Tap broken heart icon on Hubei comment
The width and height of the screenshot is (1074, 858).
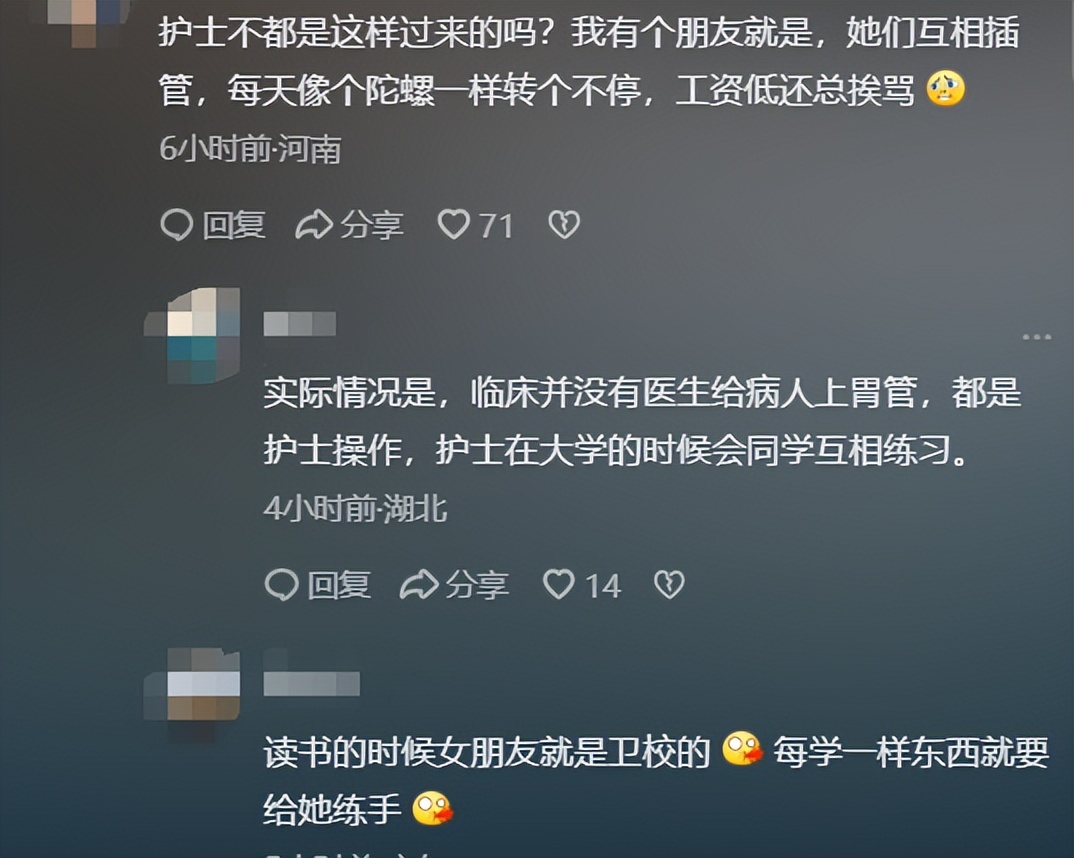click(669, 585)
